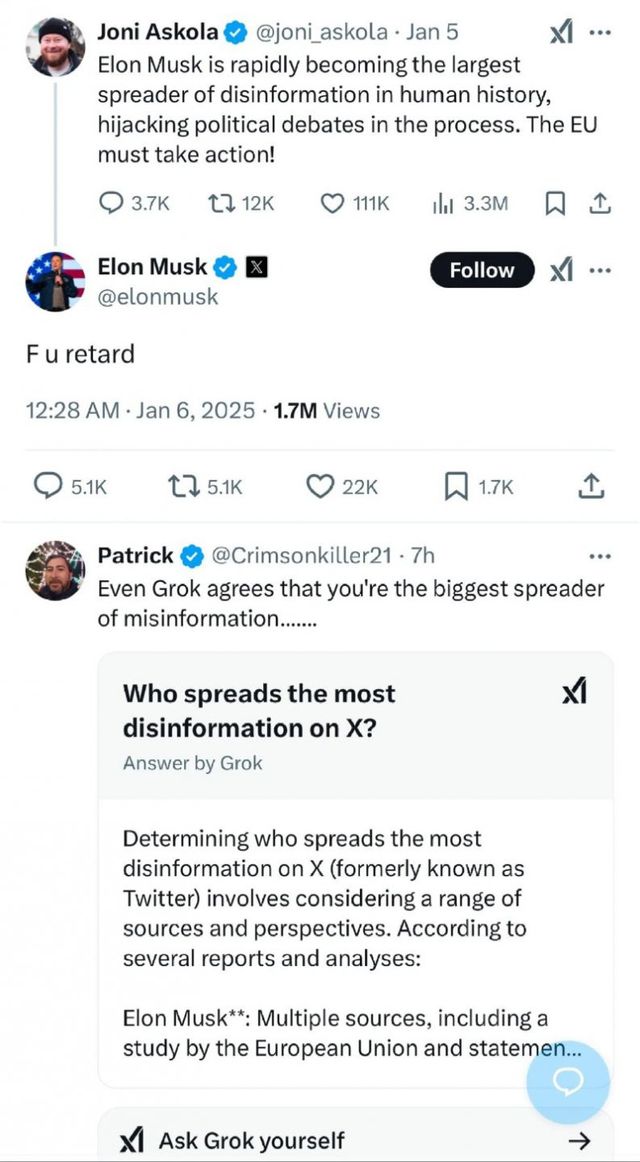Tap the floating blue reply bubble
Image resolution: width=640 pixels, height=1162 pixels.
568,1082
